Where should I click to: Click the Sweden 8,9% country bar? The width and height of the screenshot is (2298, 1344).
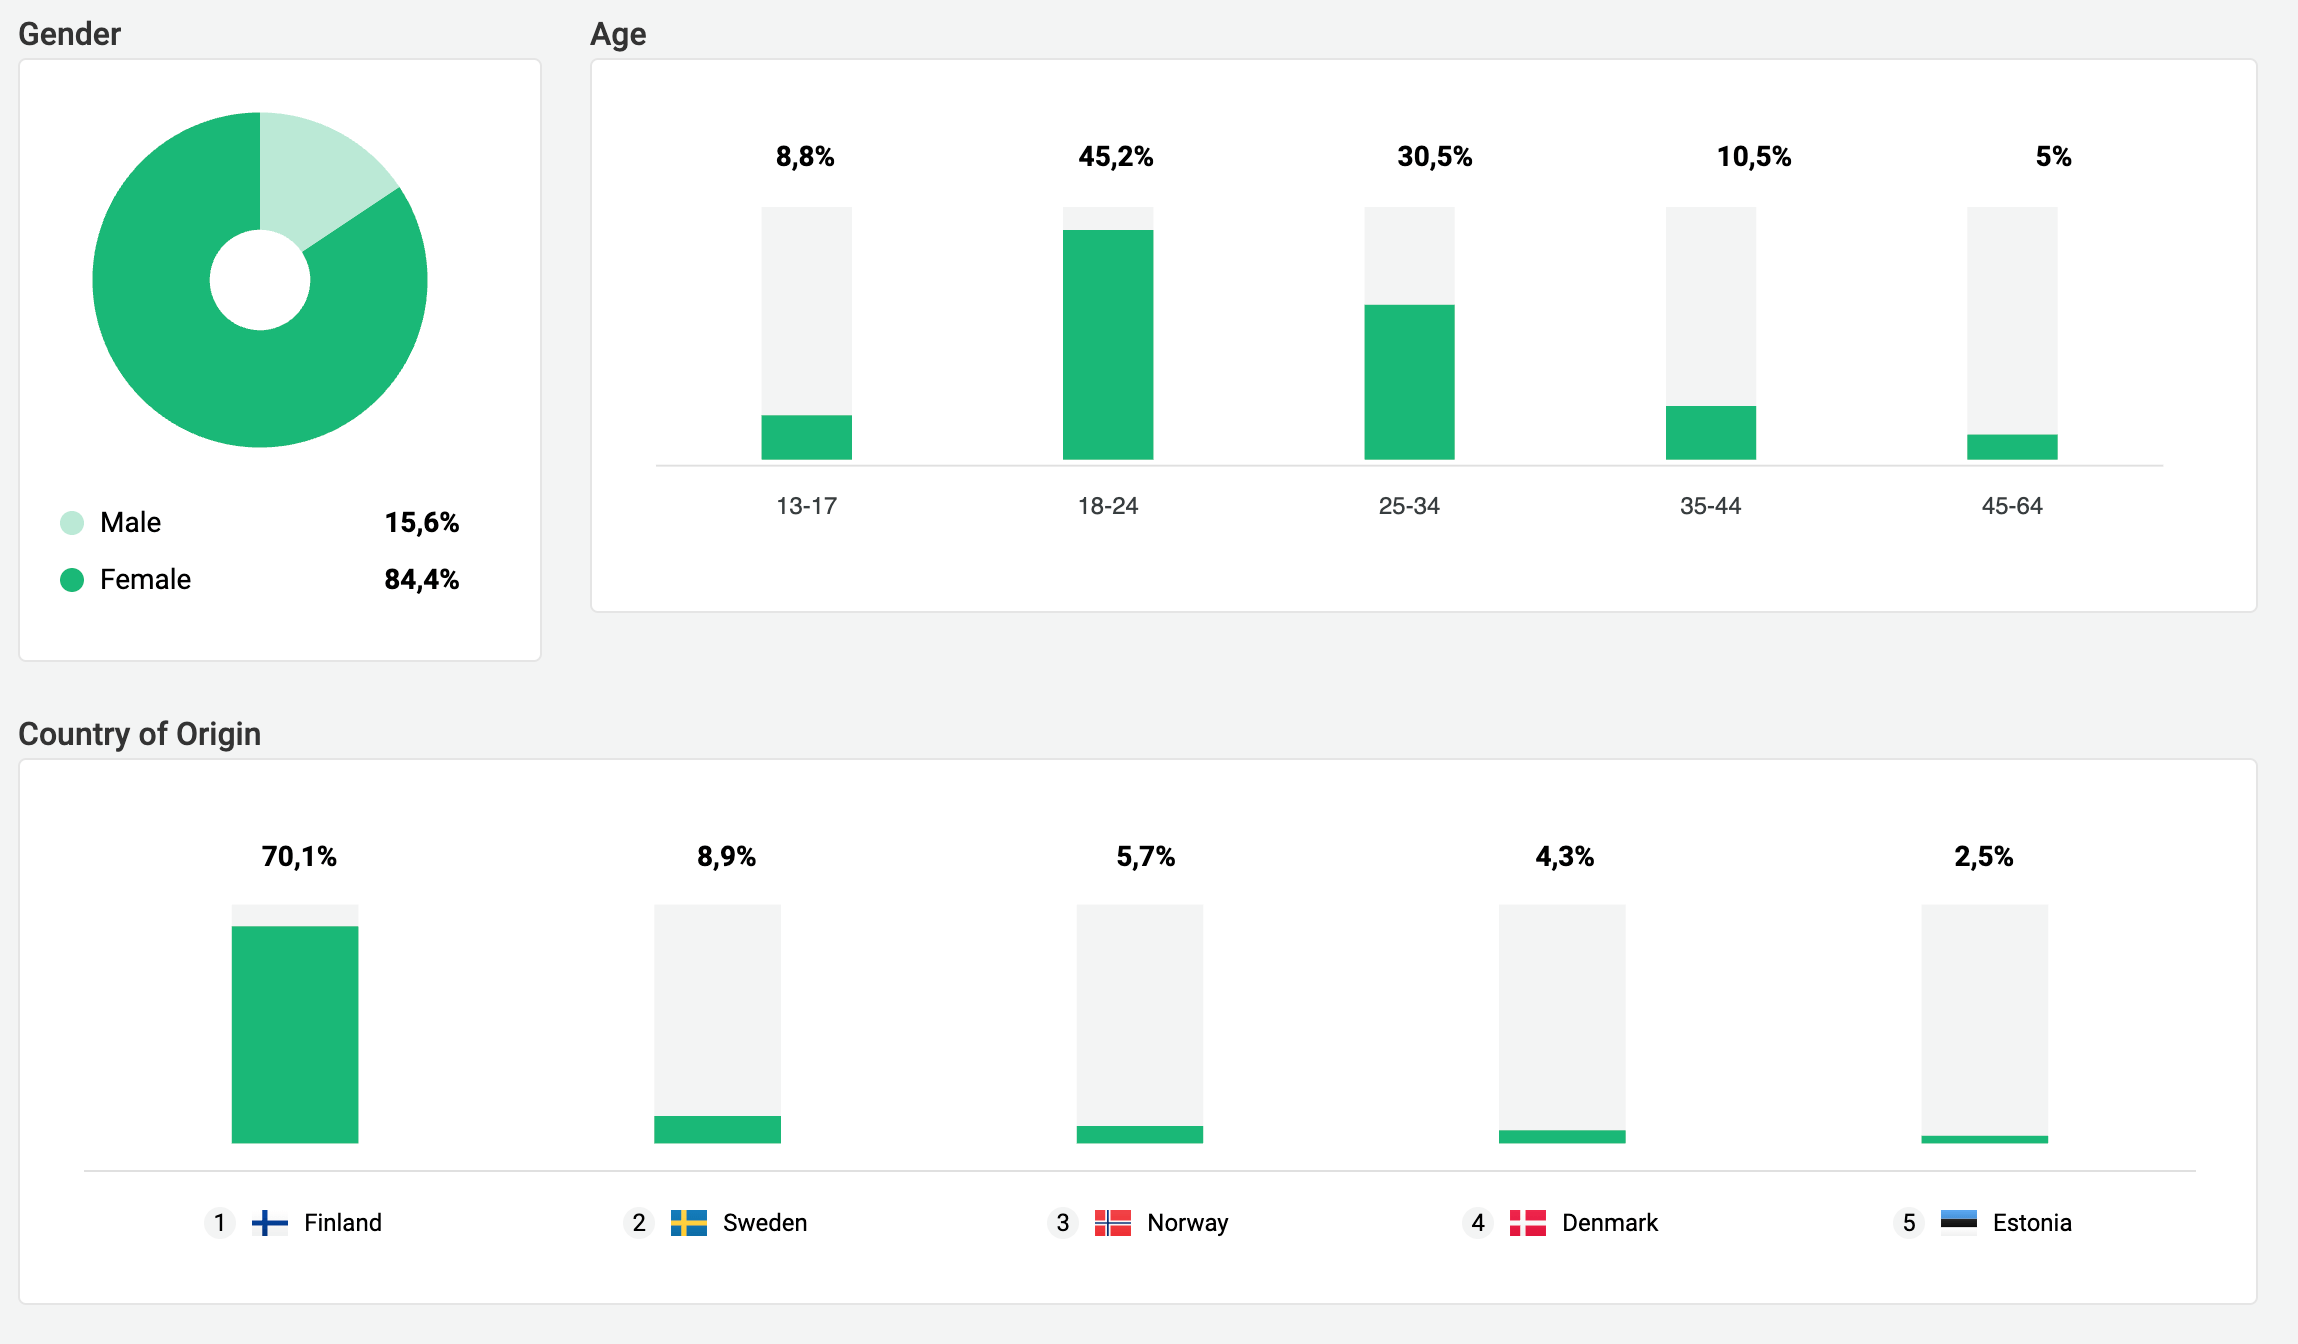717,1129
